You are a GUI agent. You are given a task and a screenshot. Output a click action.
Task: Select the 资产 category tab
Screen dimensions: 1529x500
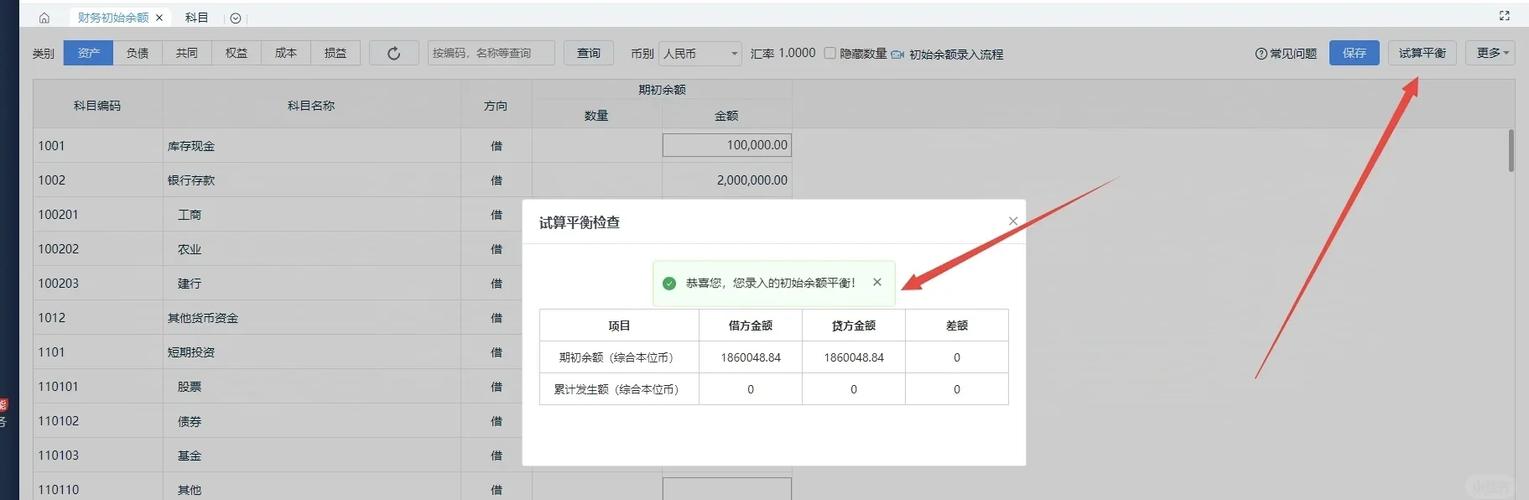click(x=88, y=53)
